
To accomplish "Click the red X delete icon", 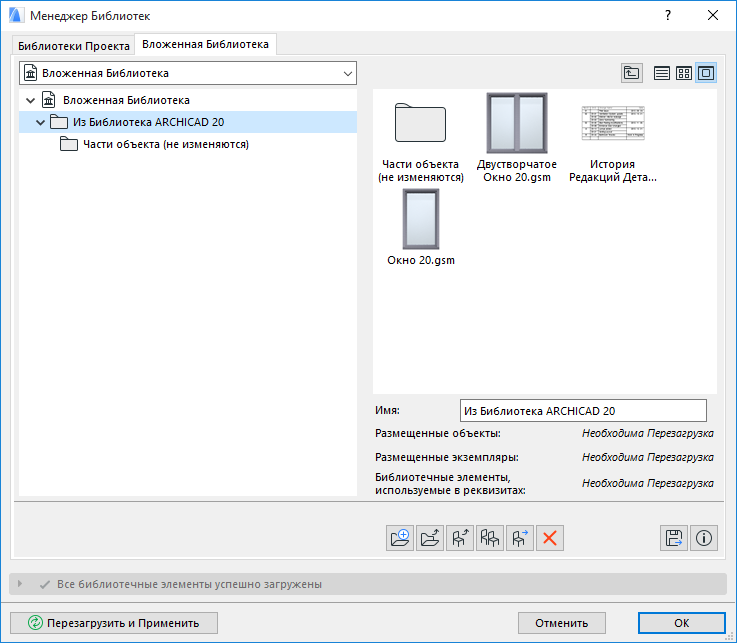I will 550,538.
